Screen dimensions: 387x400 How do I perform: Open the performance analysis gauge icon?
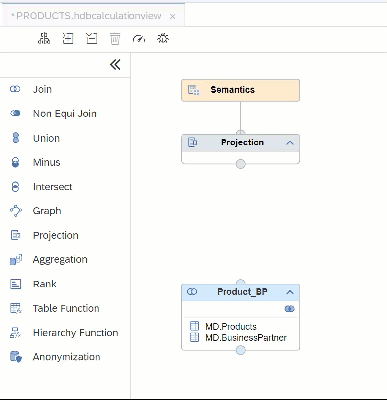click(x=139, y=39)
